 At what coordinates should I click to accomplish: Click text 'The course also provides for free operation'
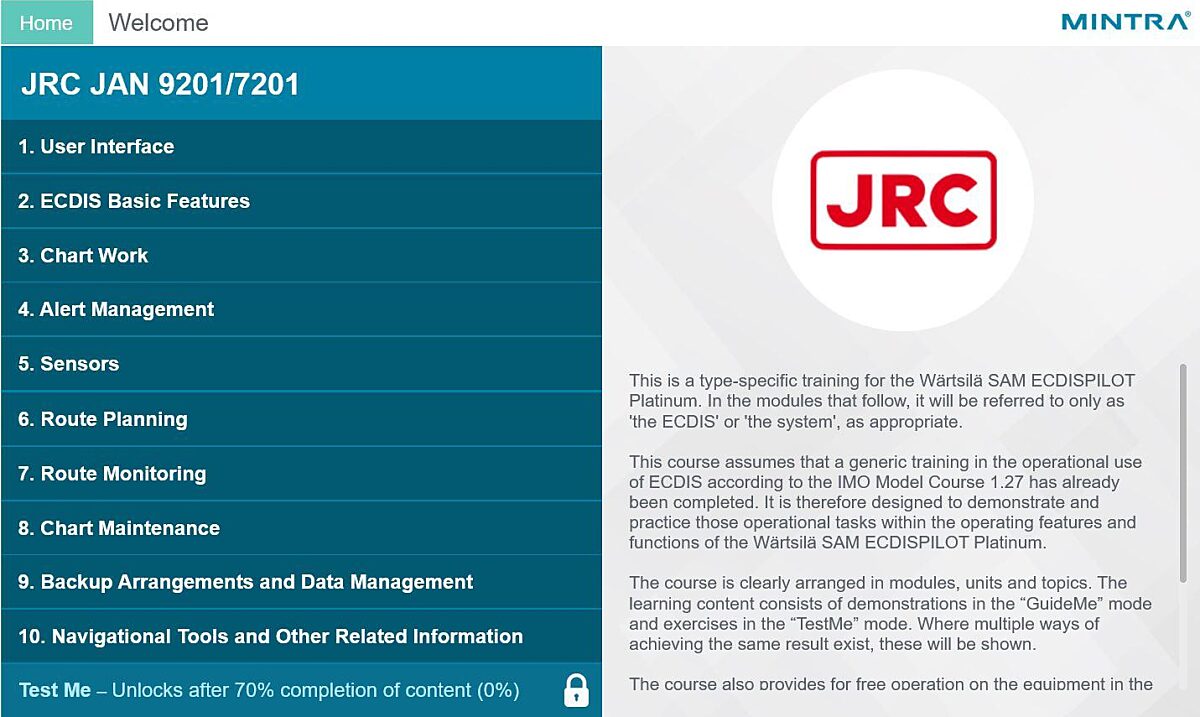coord(890,684)
